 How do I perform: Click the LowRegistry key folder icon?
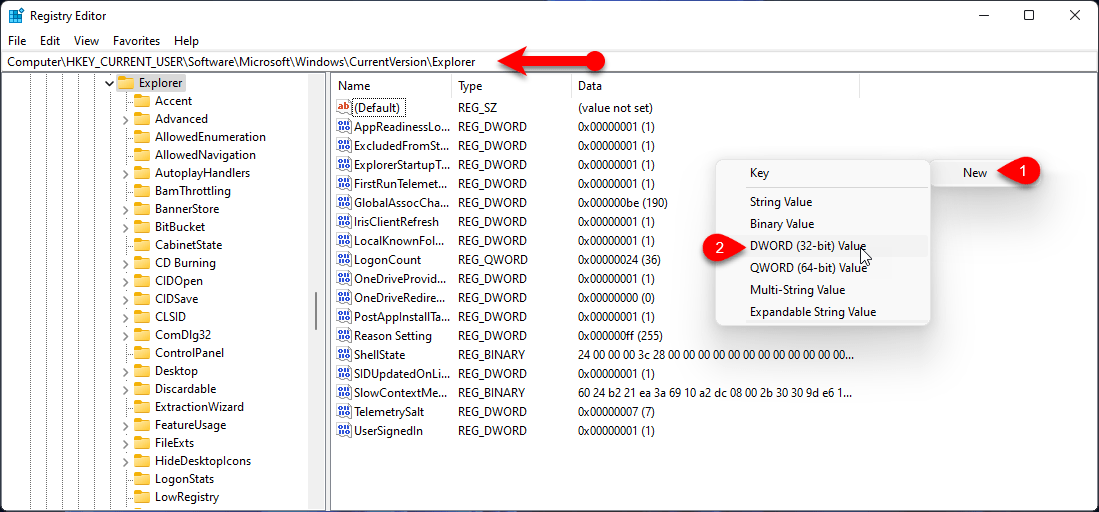[x=142, y=497]
